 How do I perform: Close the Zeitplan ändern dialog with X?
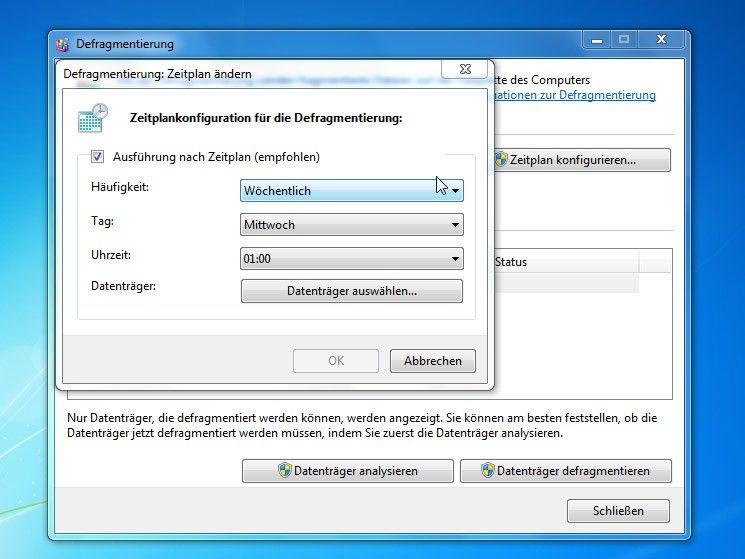point(465,70)
